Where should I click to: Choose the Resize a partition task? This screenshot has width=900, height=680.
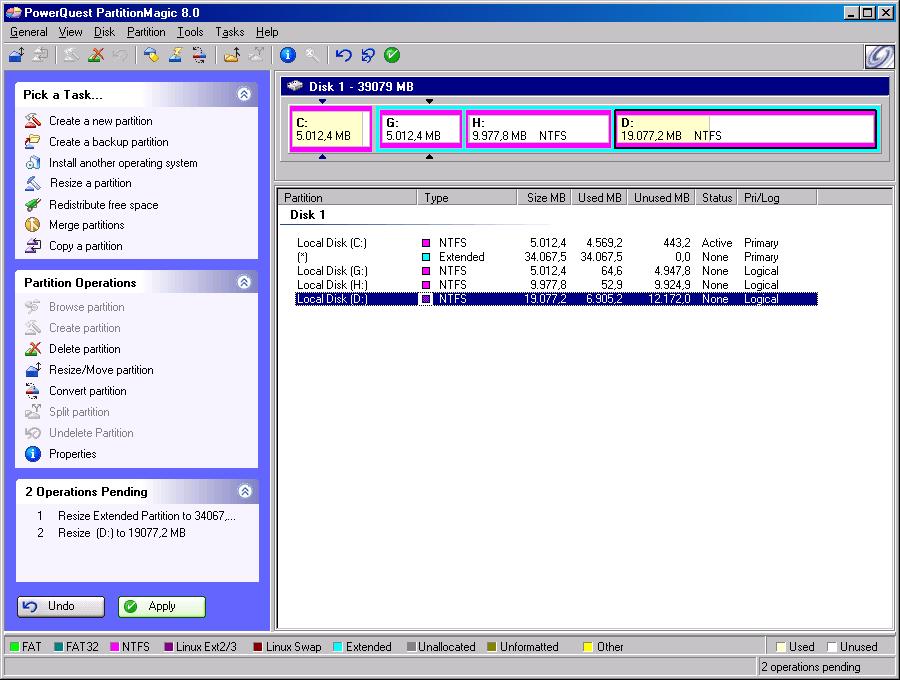(91, 183)
